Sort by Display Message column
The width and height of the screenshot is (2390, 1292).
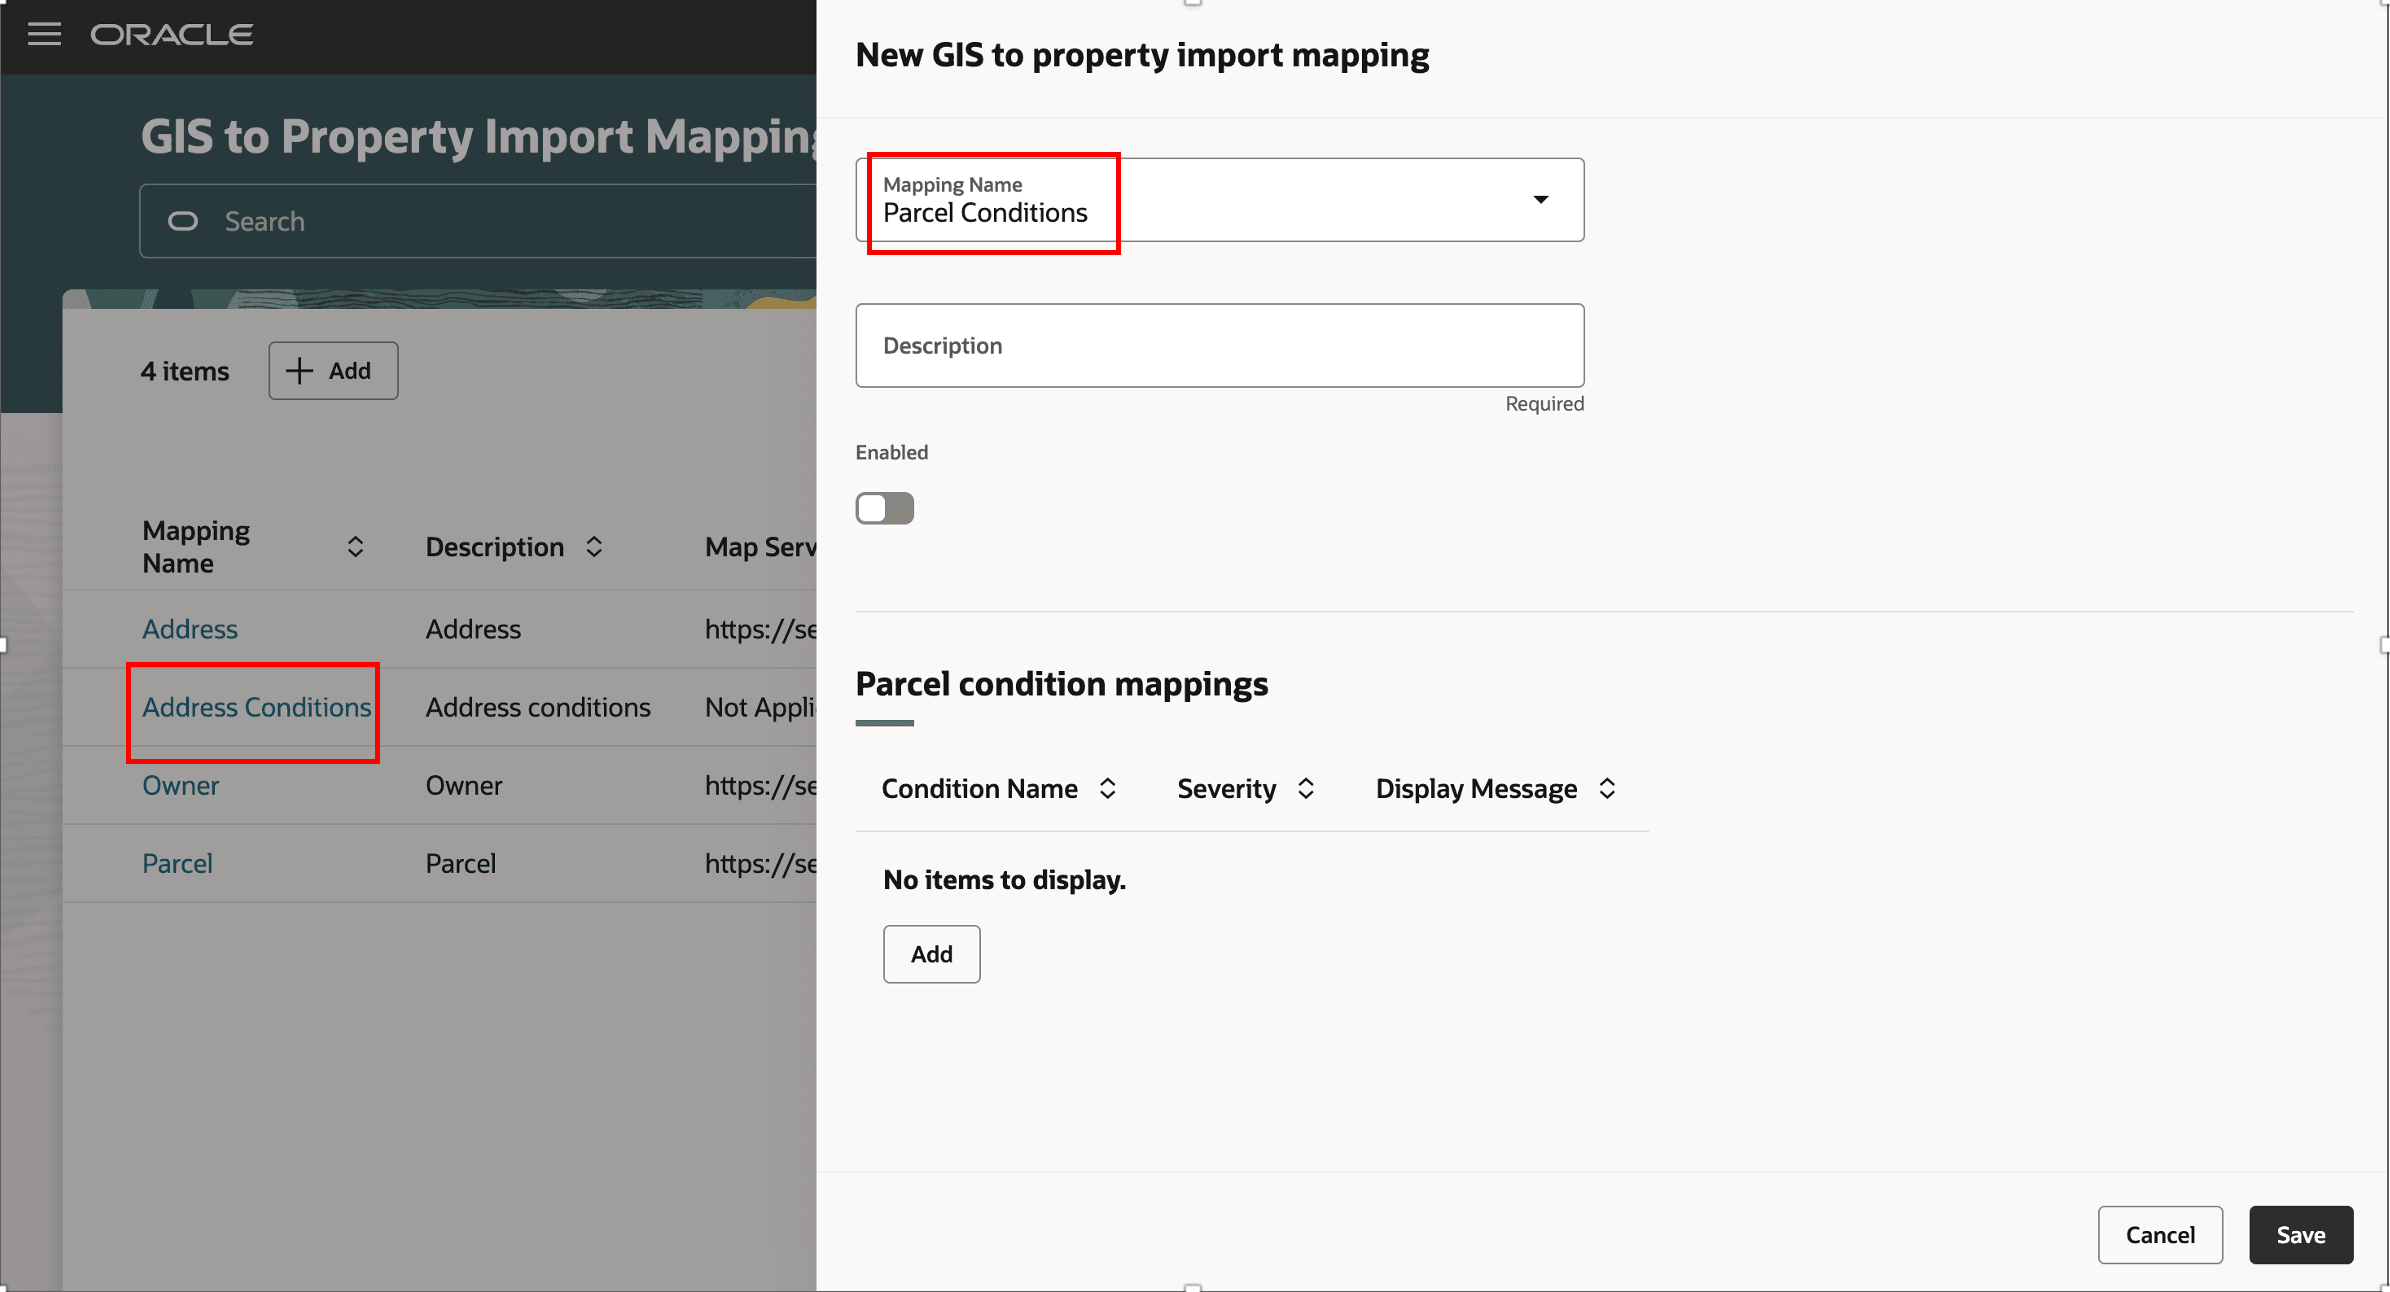[x=1607, y=789]
